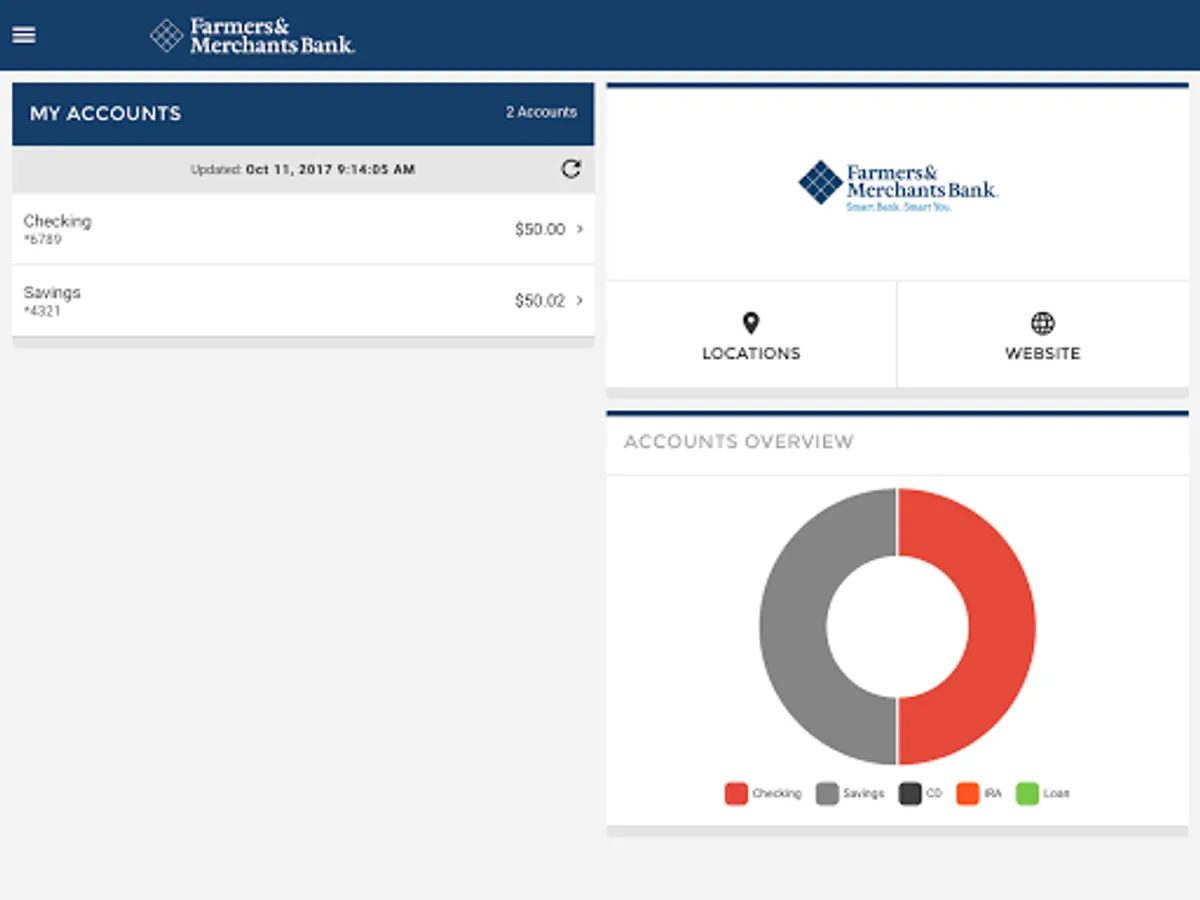Click the gray Savings legend swatch
The width and height of the screenshot is (1200, 900).
click(x=827, y=794)
